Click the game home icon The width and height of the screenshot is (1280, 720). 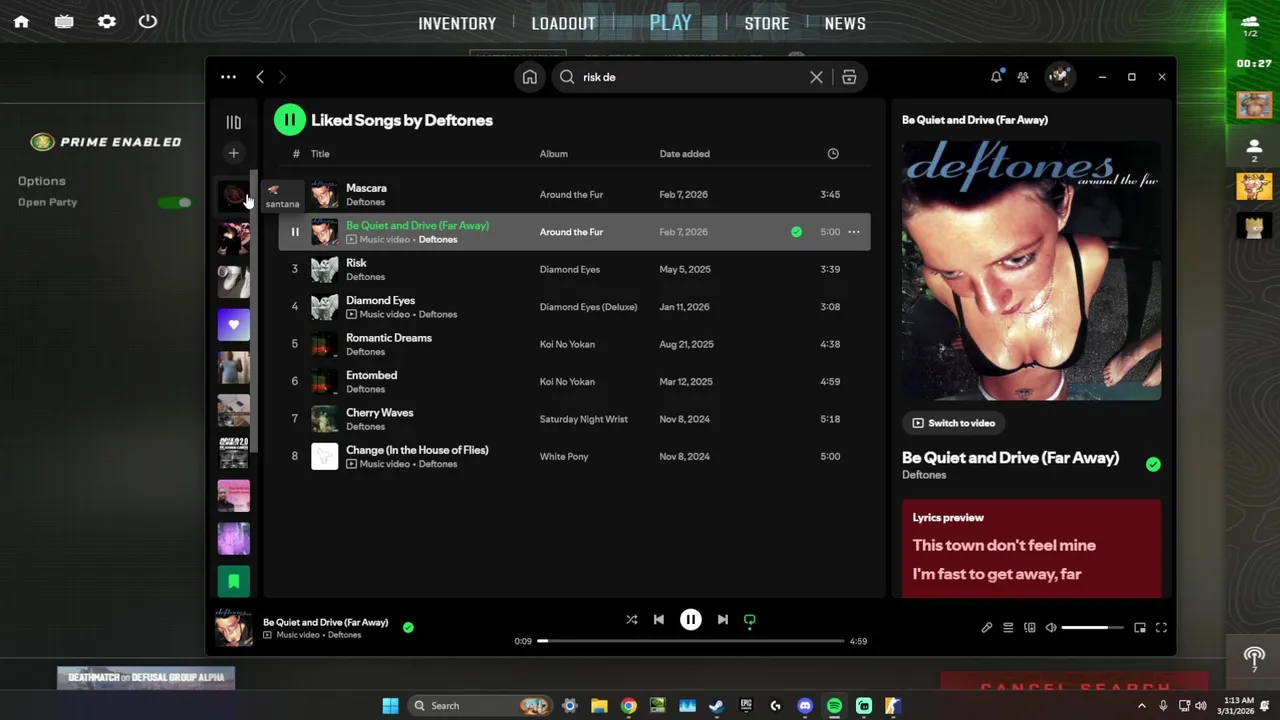(21, 21)
